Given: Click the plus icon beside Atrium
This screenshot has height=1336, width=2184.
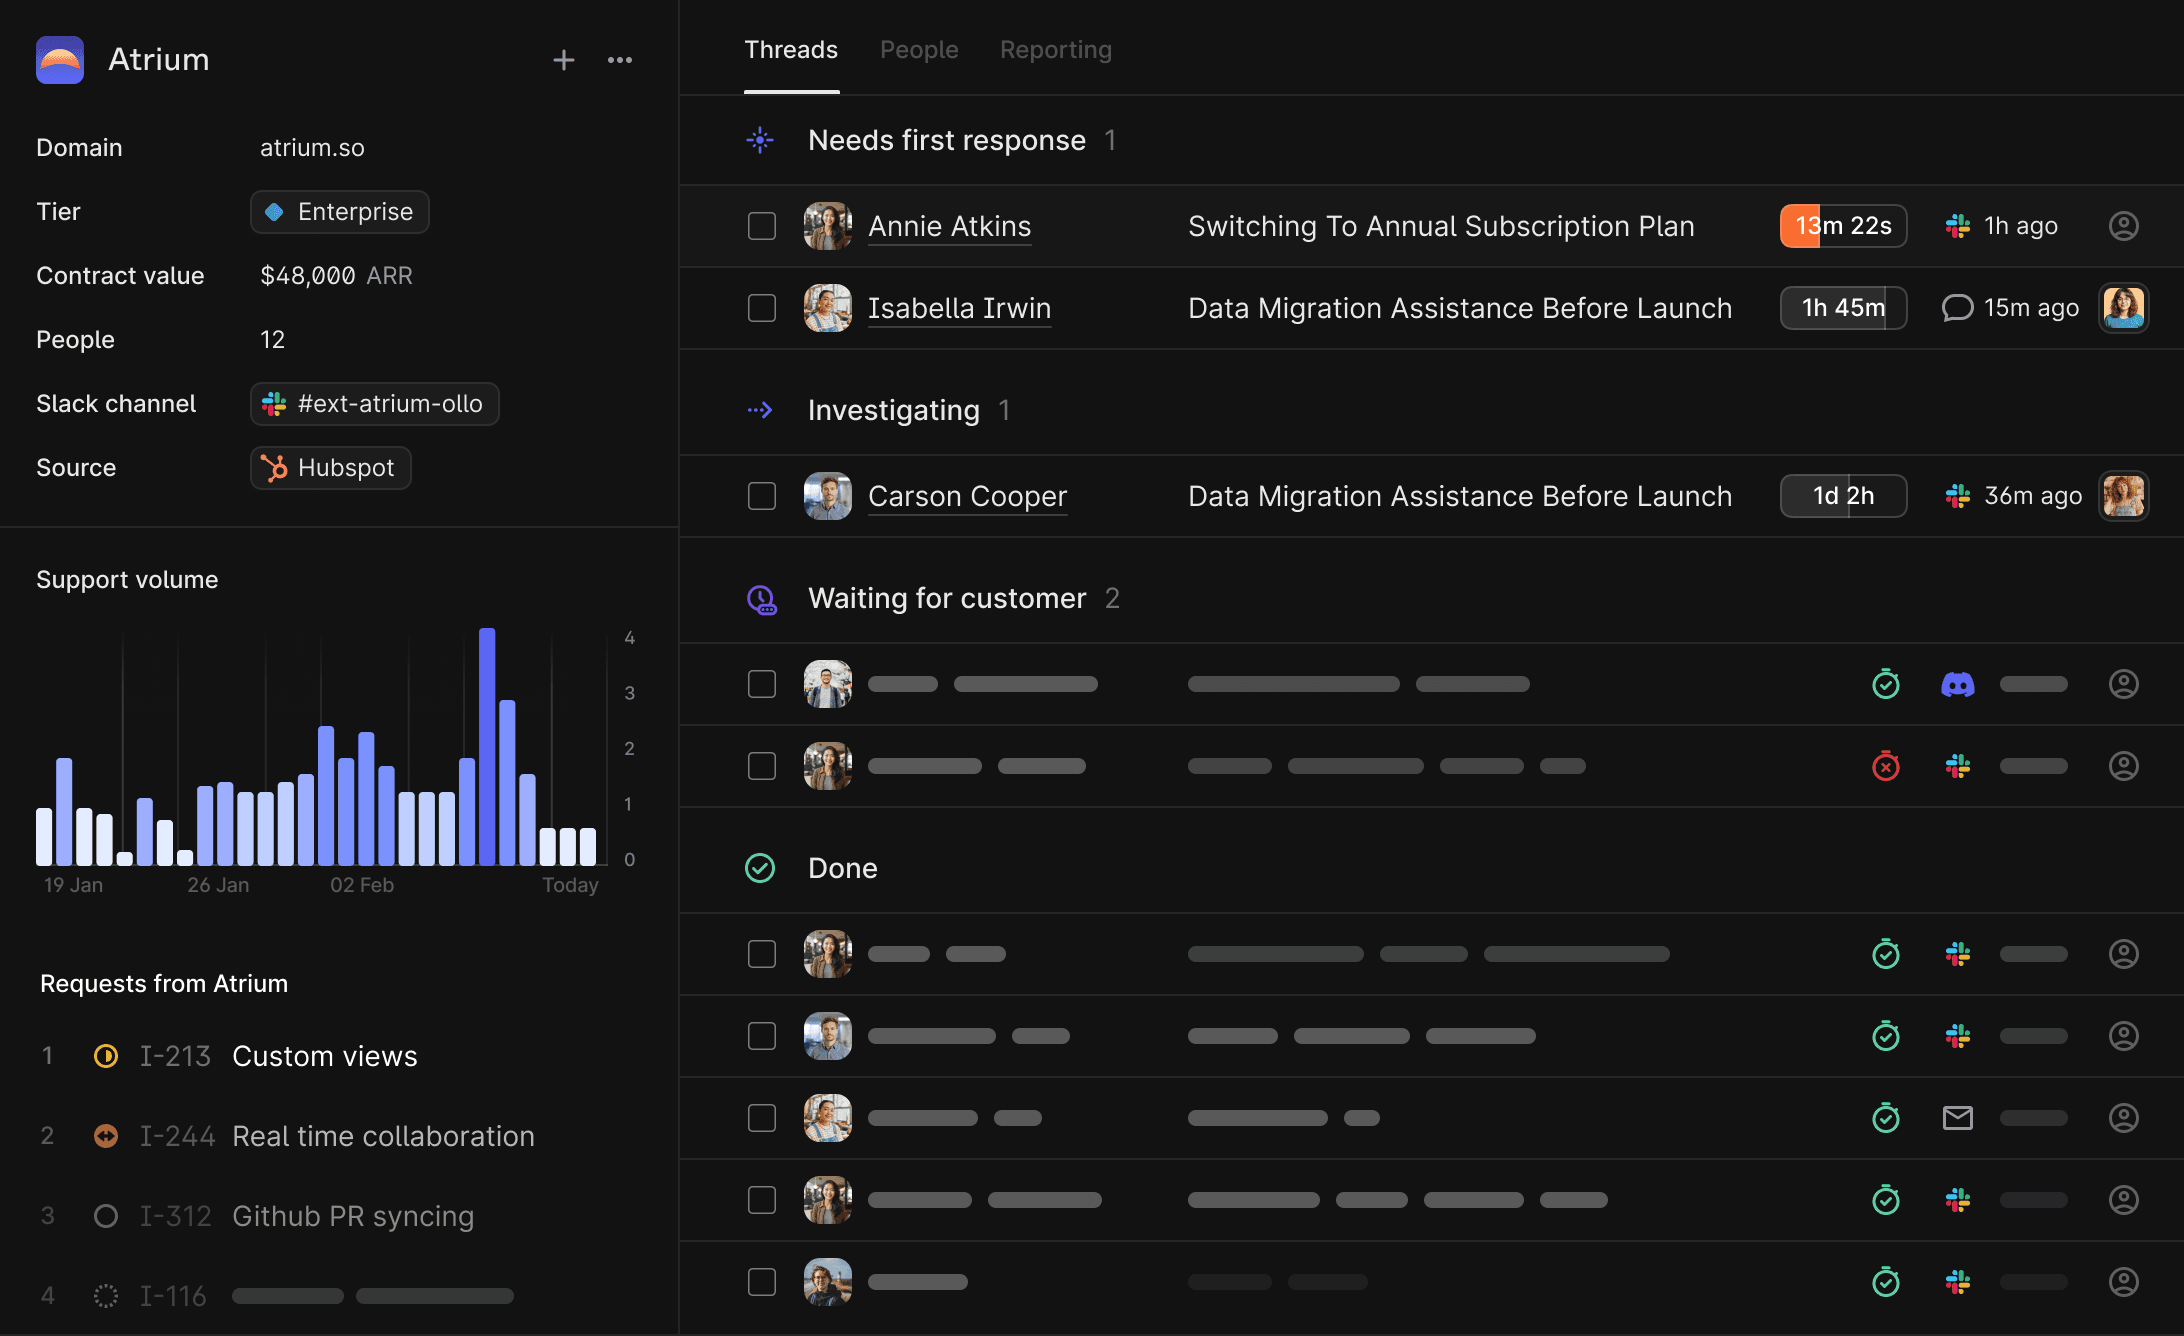Looking at the screenshot, I should 564,60.
